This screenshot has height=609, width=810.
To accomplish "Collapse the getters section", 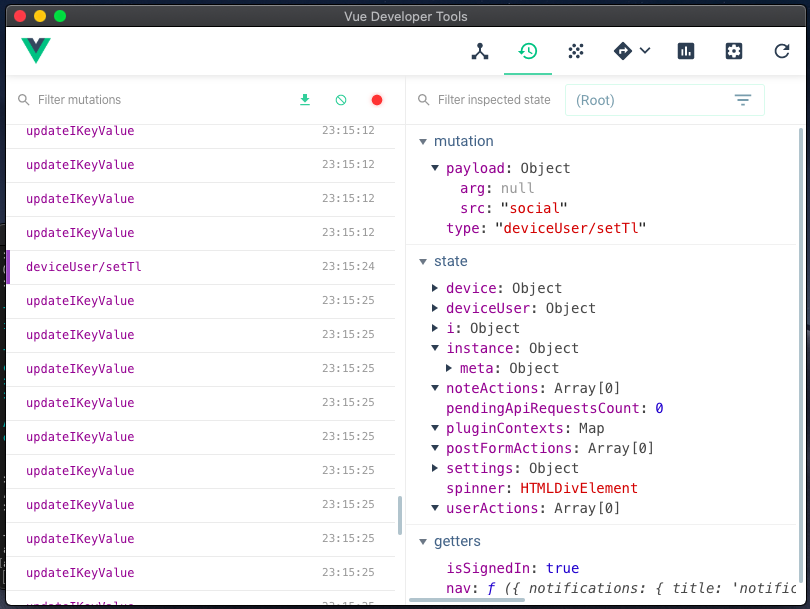I will (x=423, y=541).
